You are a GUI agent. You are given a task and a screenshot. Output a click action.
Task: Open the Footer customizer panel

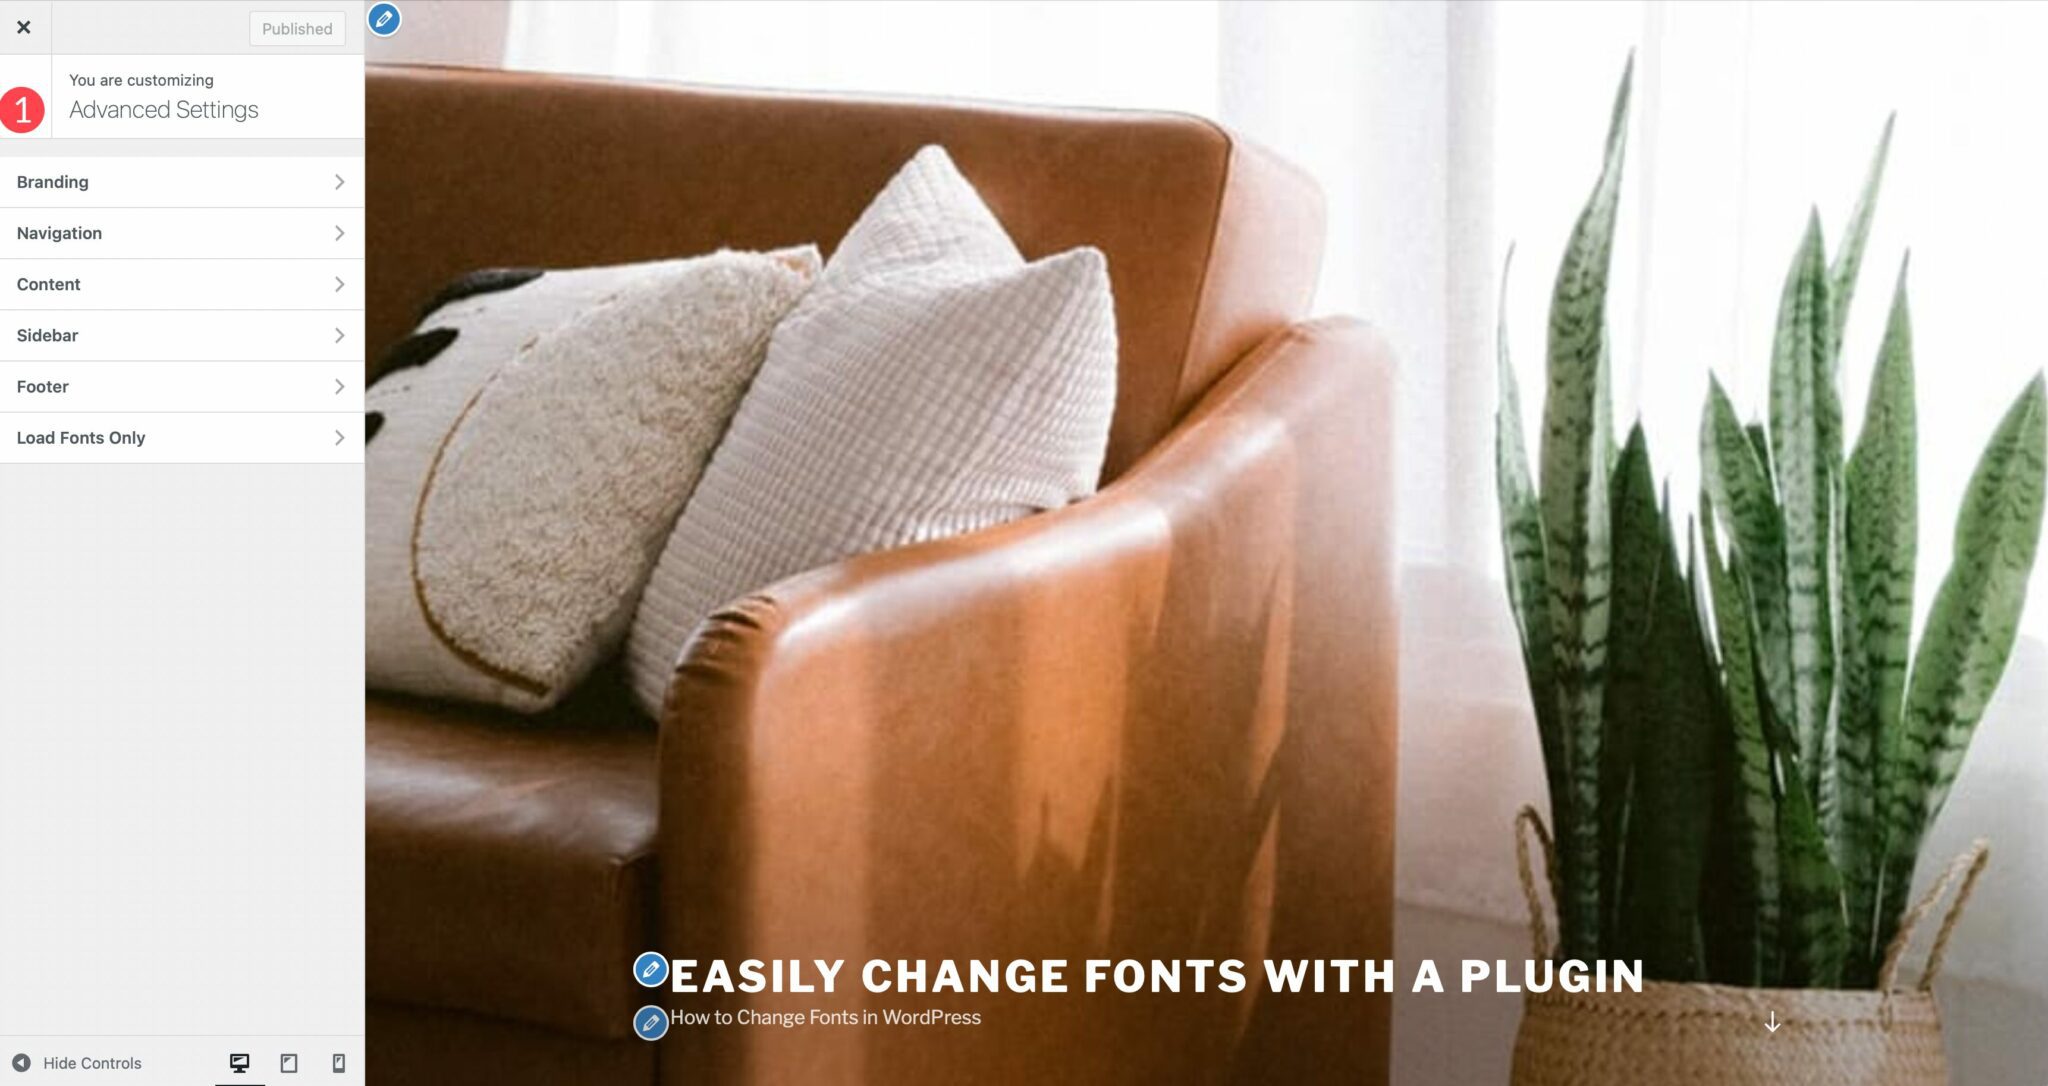pos(182,386)
